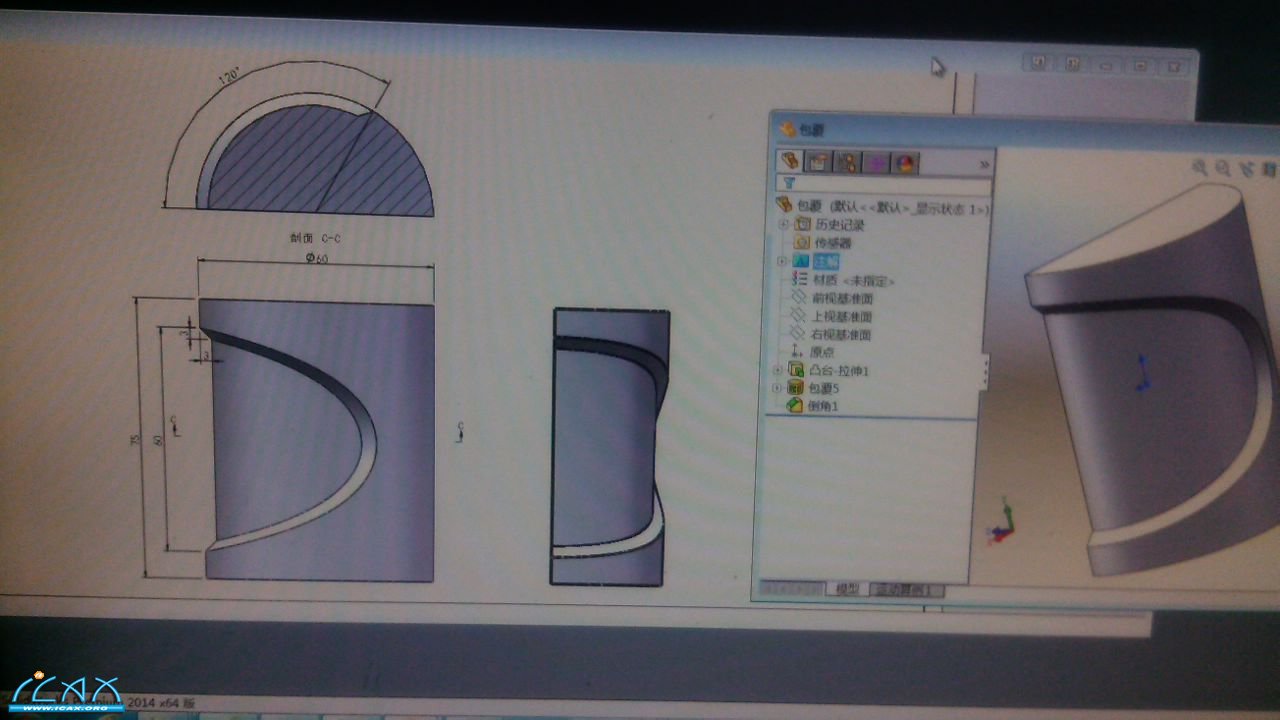Click the Ø60 diameter dimension in drawing
The image size is (1280, 720).
pos(316,258)
